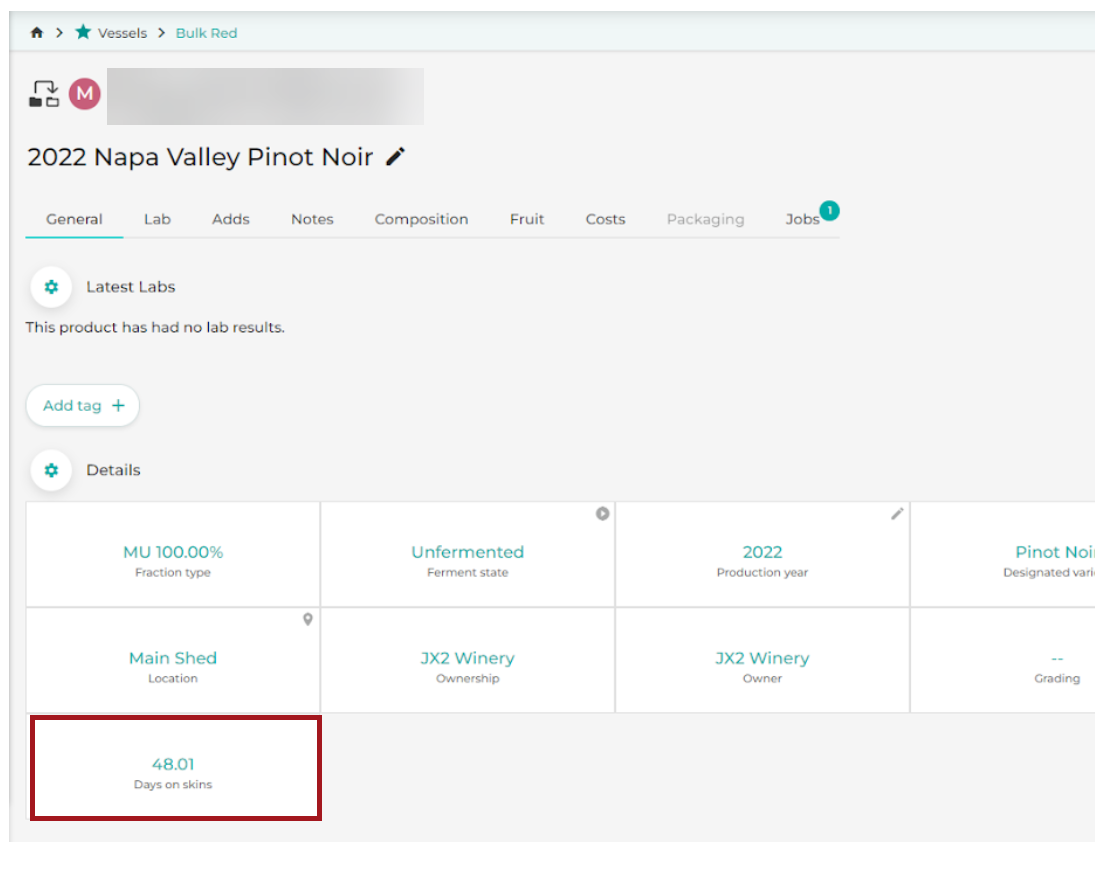Click the Location pin icon
1095x876 pixels.
(x=307, y=620)
